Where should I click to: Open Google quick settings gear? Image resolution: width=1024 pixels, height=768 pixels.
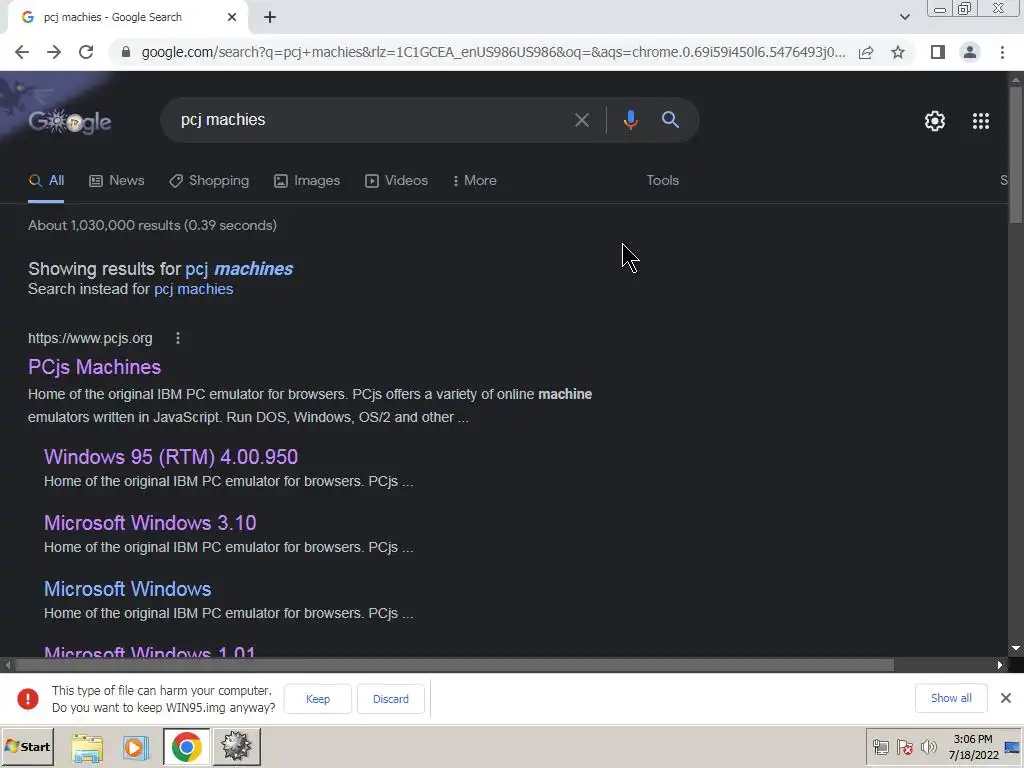pyautogui.click(x=935, y=121)
